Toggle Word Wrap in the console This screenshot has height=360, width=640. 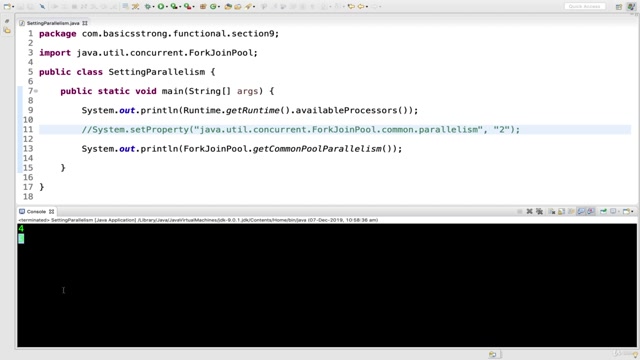click(571, 211)
